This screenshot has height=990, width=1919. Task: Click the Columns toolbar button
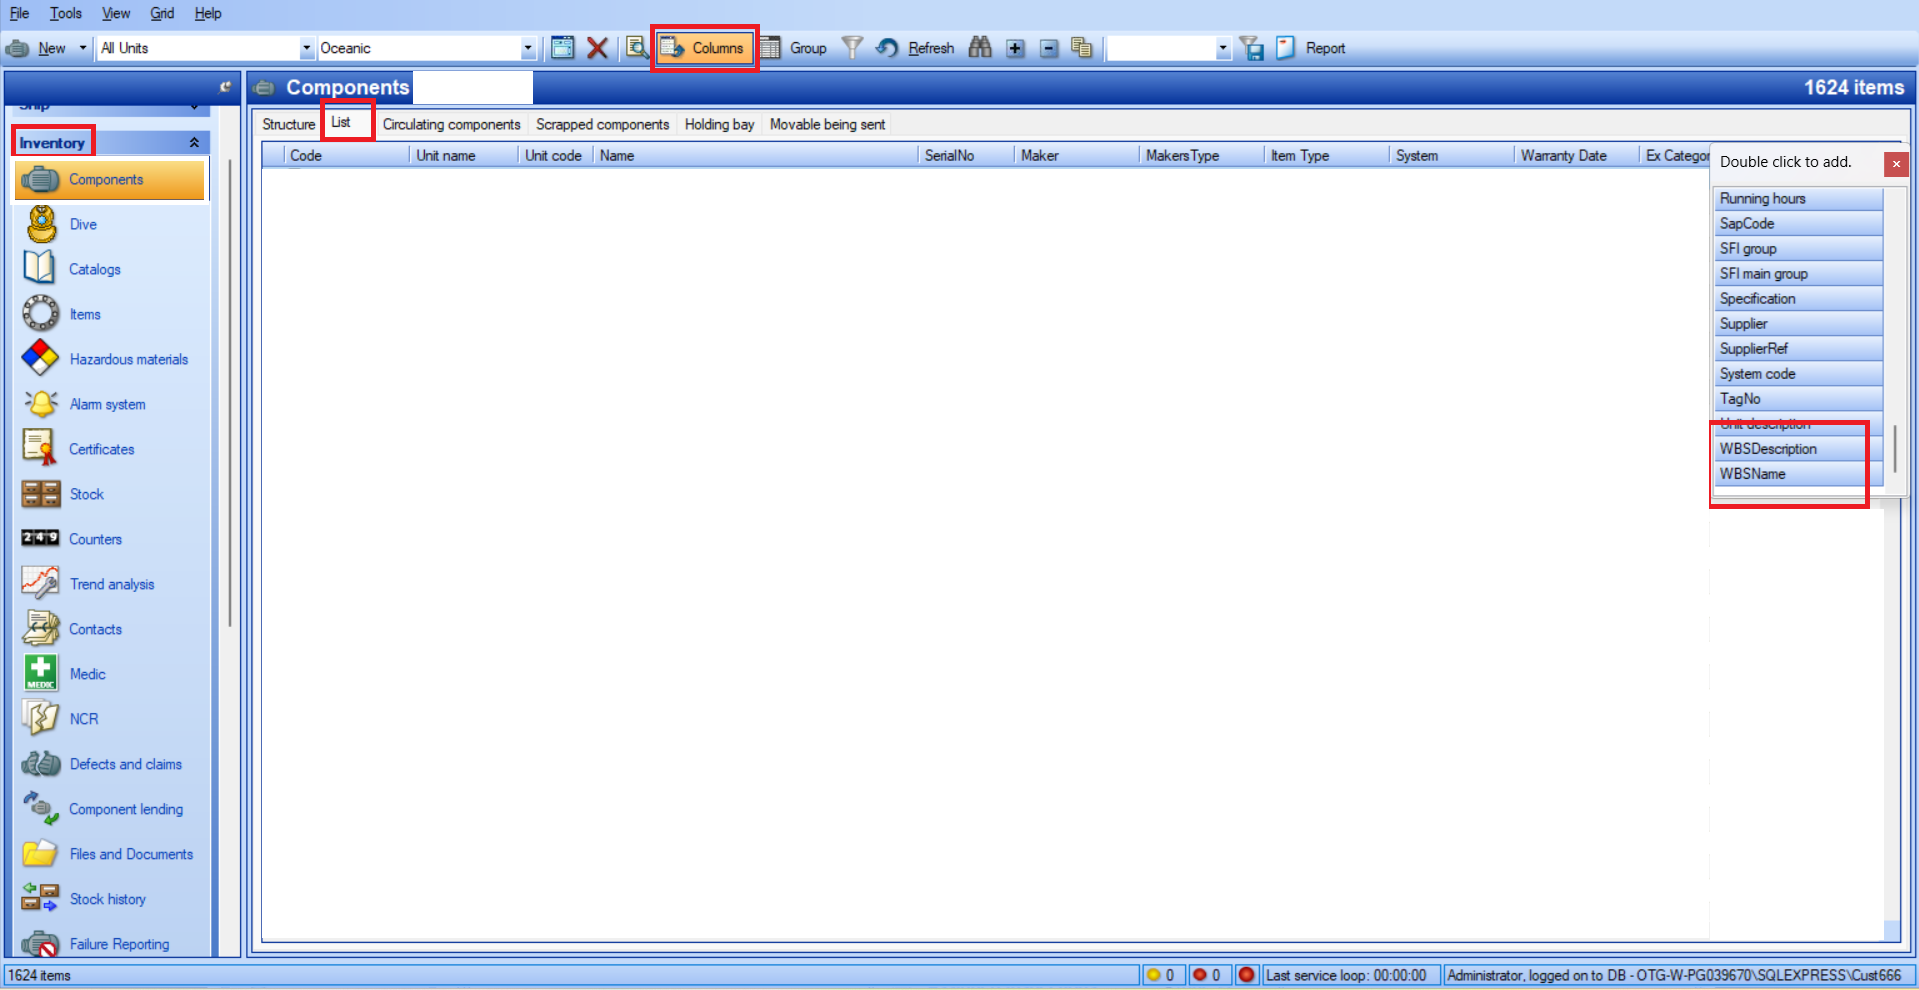pyautogui.click(x=704, y=48)
